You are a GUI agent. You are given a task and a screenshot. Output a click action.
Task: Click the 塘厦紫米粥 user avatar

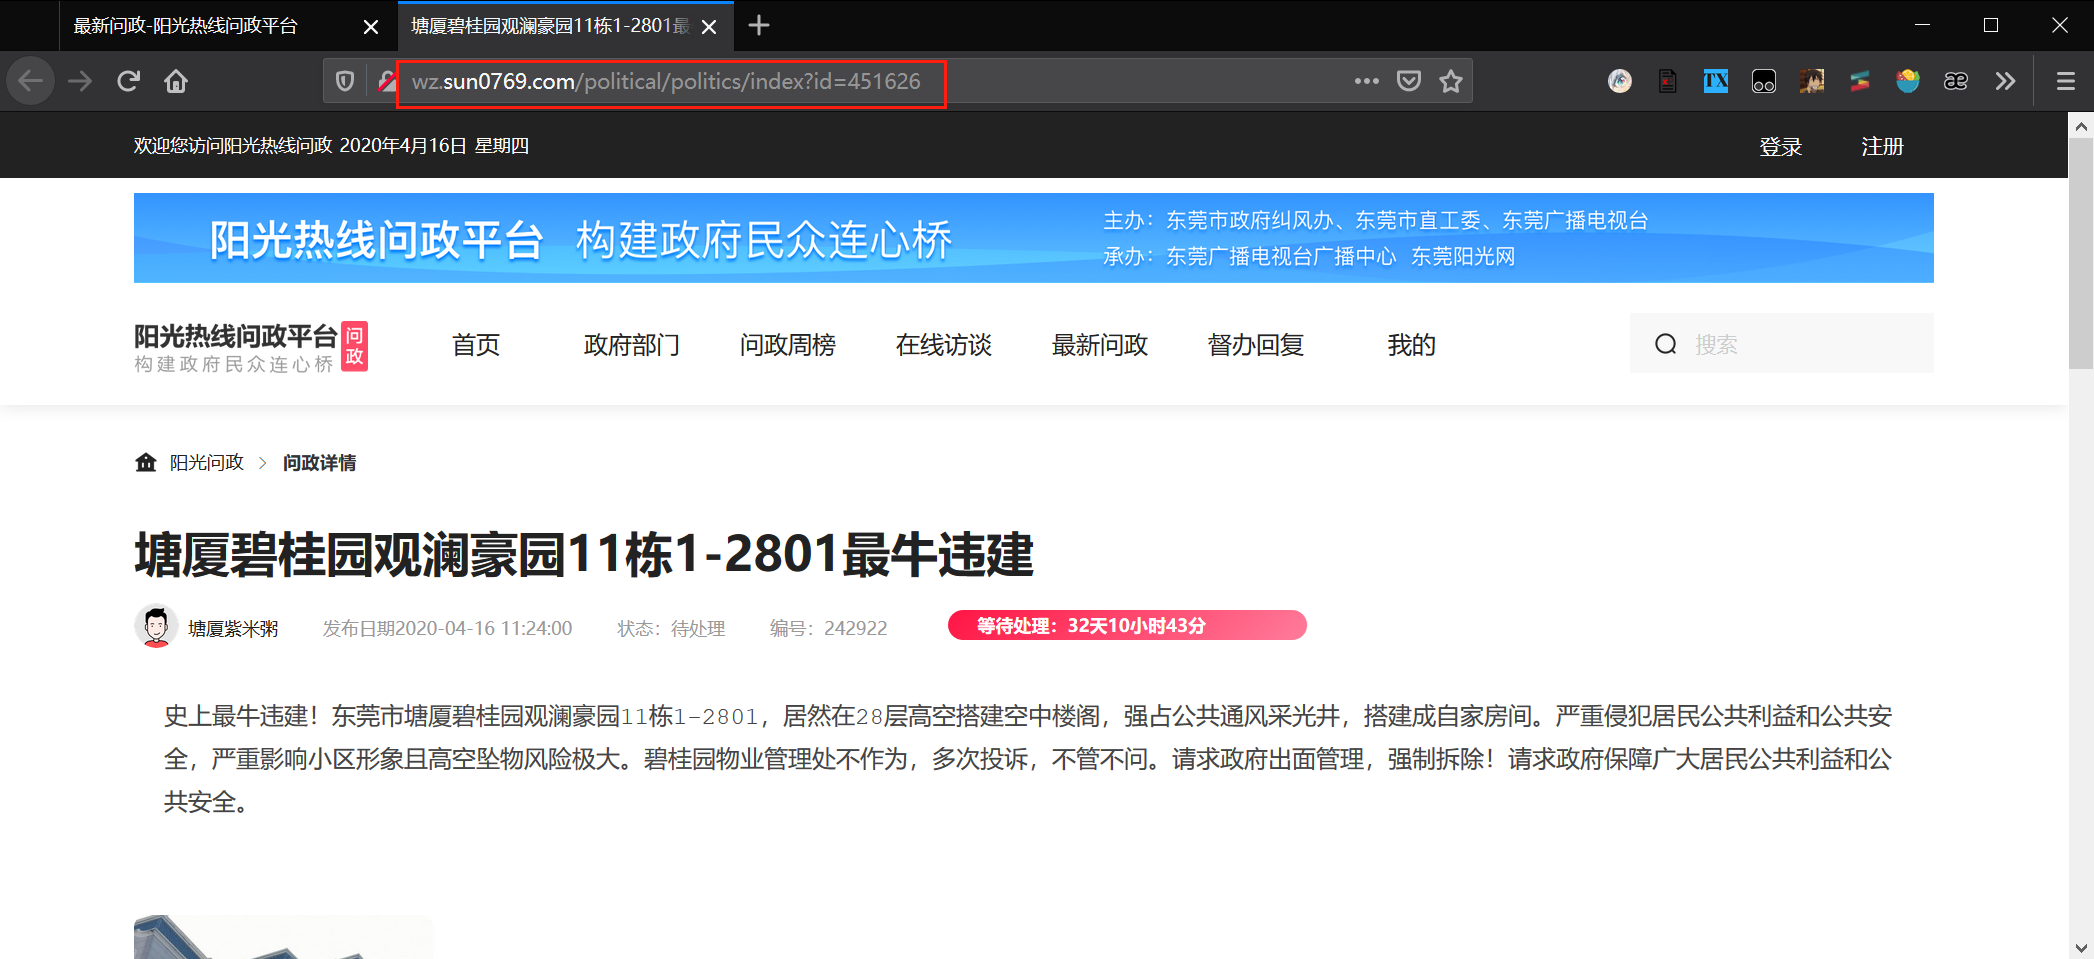156,627
